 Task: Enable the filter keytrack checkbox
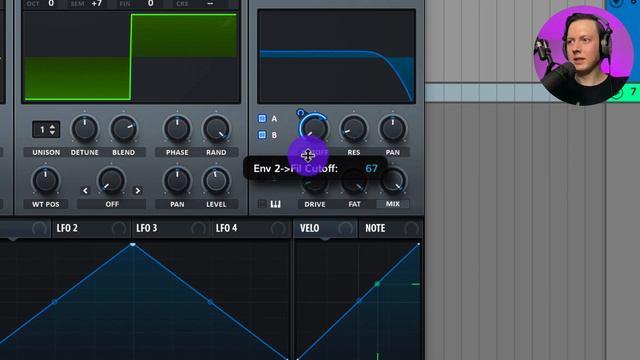click(x=262, y=204)
